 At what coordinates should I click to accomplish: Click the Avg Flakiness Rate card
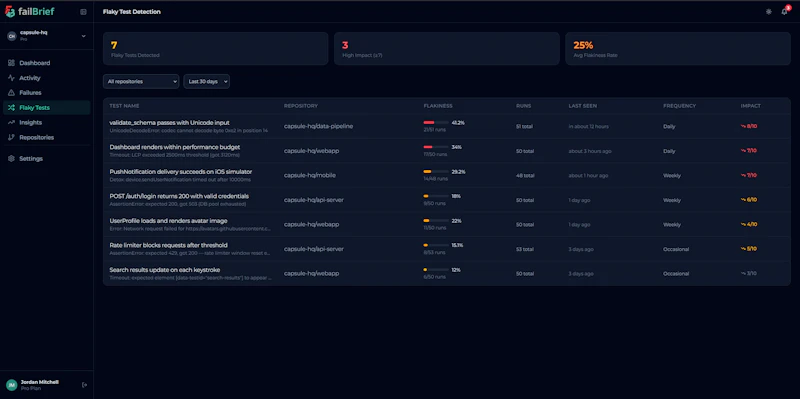click(x=678, y=48)
